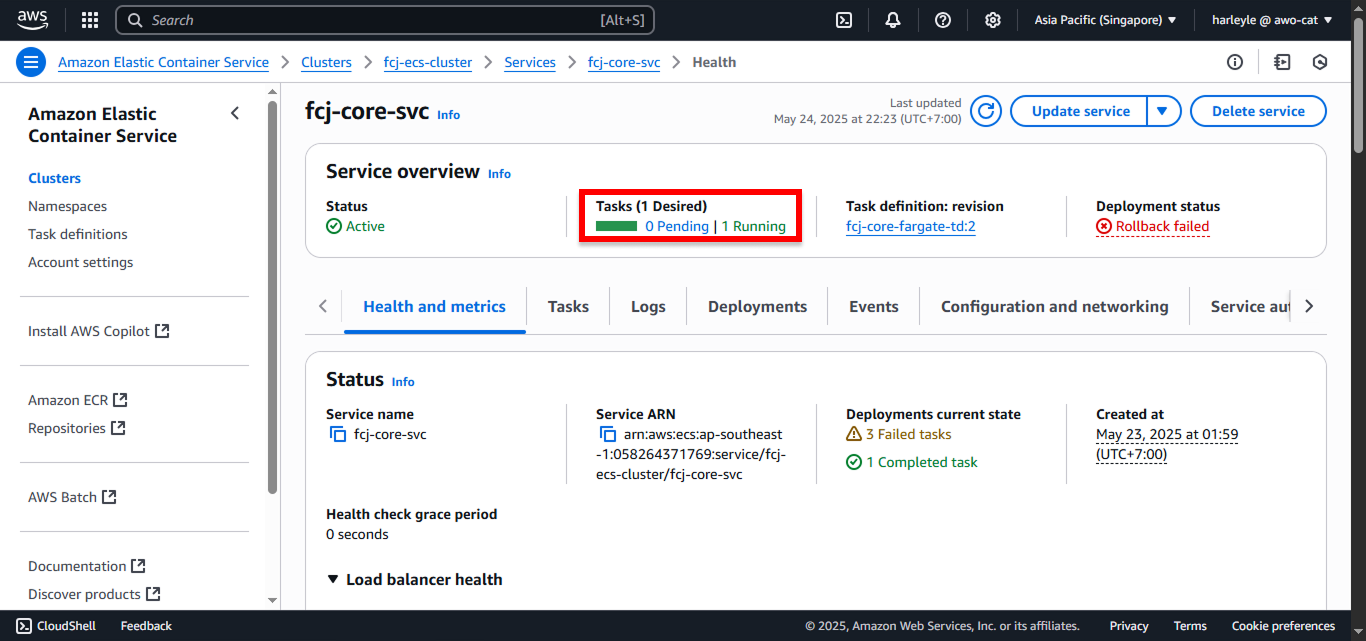The width and height of the screenshot is (1366, 641).
Task: Switch to Health and metrics tab
Action: [434, 307]
